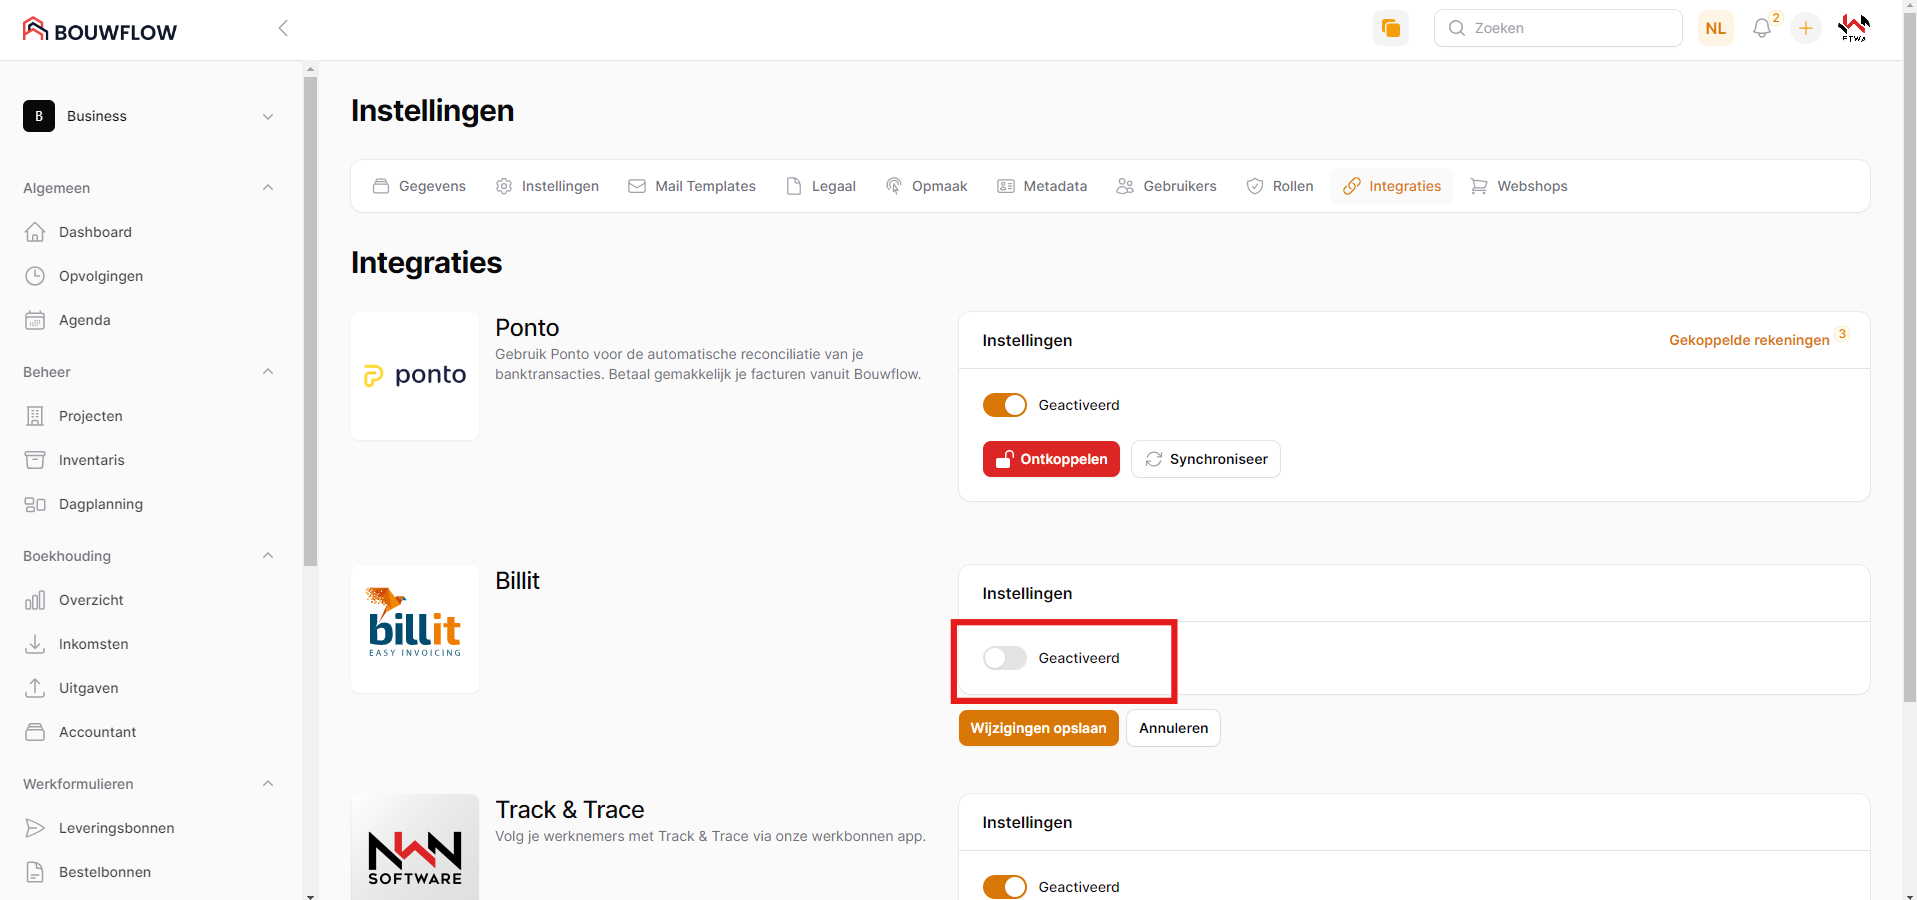Image resolution: width=1917 pixels, height=900 pixels.
Task: Open the Gekoppelde rekeningen link
Action: coord(1748,340)
